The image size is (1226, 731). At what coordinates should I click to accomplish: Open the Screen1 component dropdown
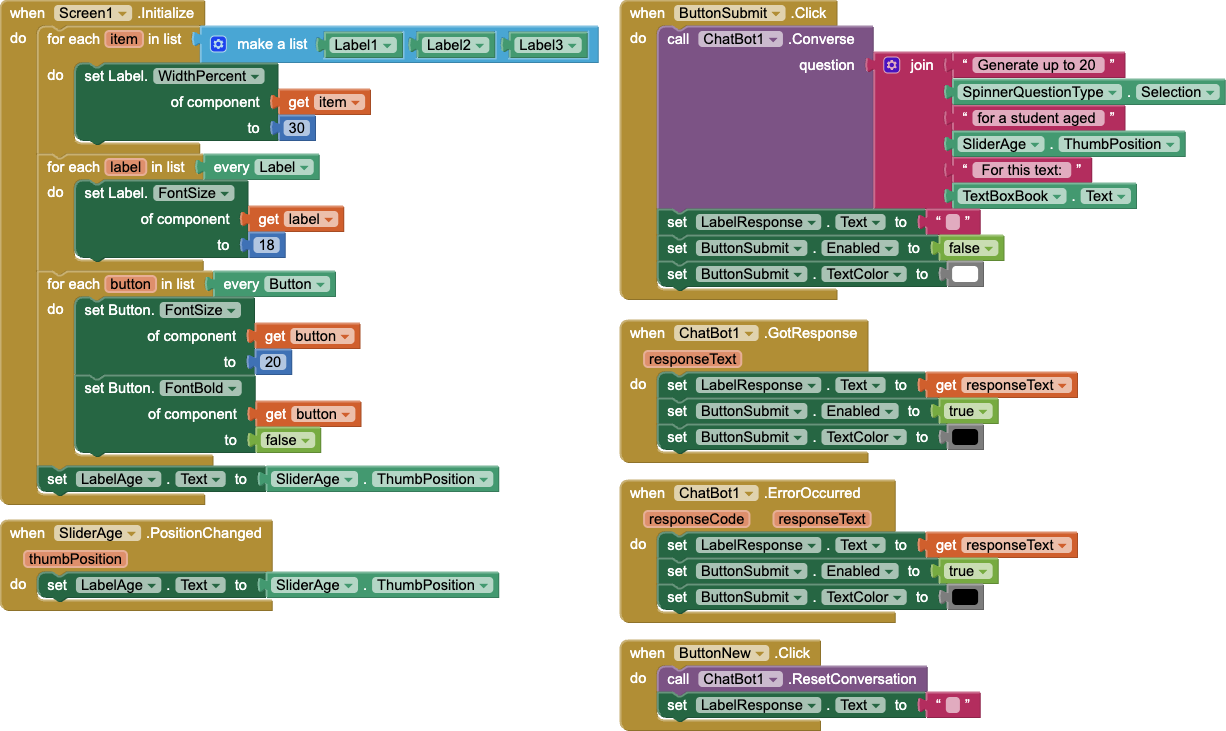94,13
